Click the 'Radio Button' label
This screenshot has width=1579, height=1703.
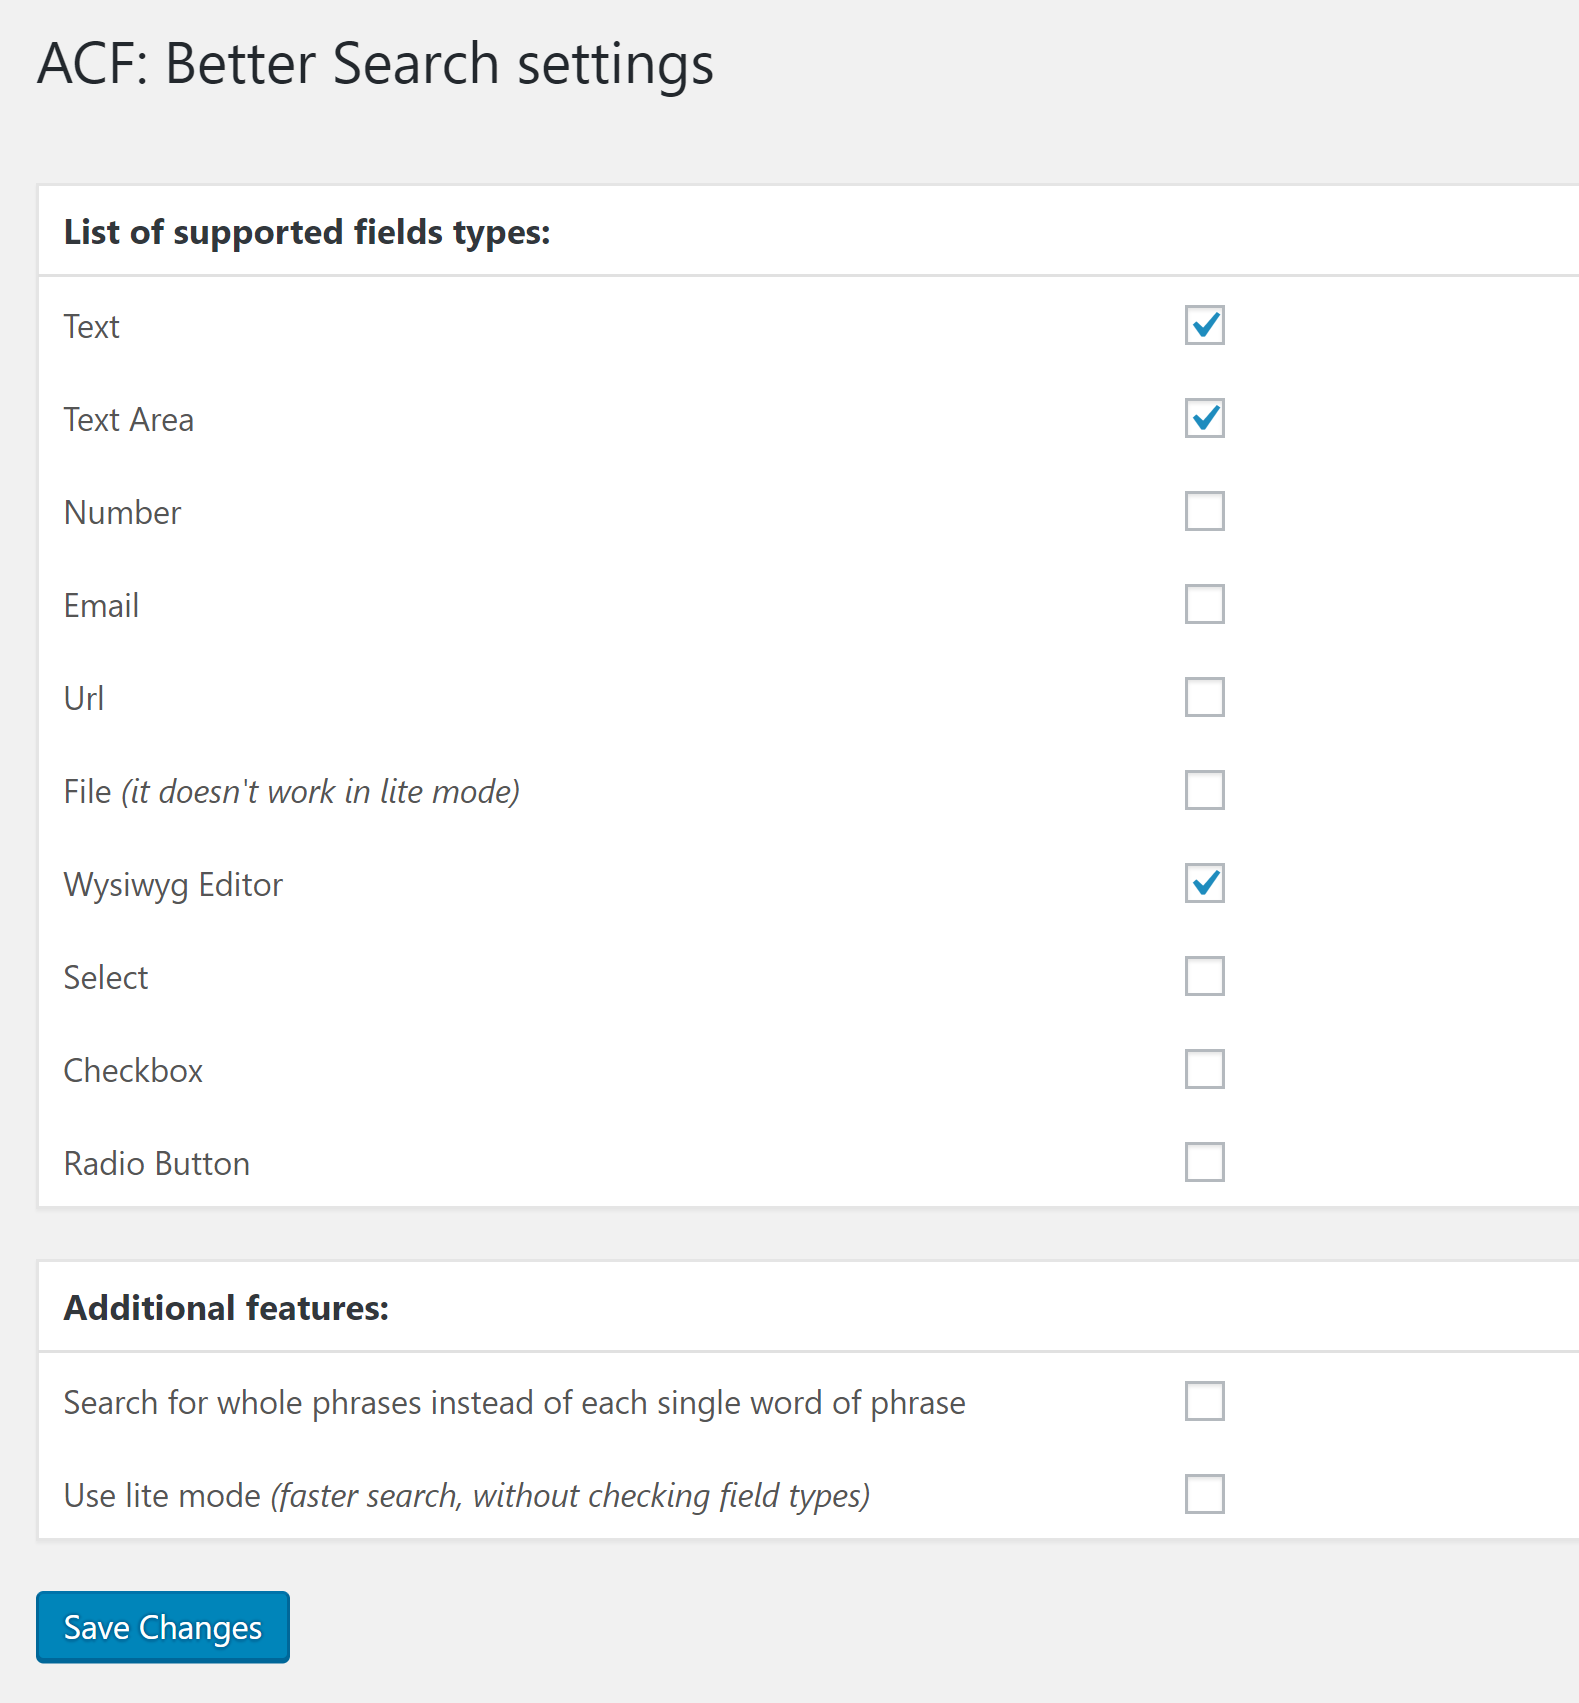pos(157,1164)
